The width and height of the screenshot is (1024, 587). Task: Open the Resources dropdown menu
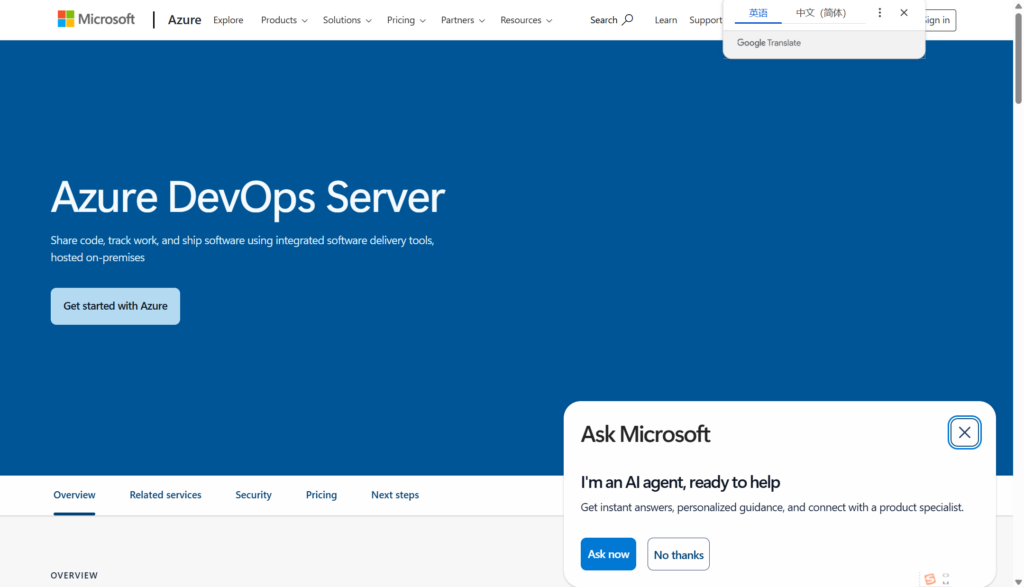click(x=526, y=20)
